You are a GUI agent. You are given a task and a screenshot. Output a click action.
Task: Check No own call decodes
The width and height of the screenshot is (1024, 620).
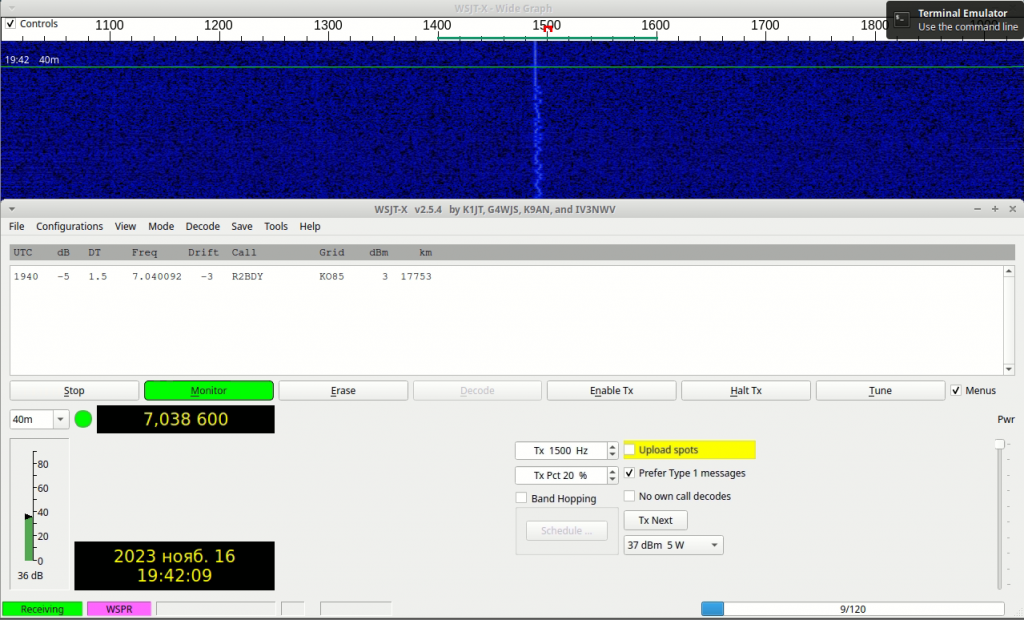point(630,497)
